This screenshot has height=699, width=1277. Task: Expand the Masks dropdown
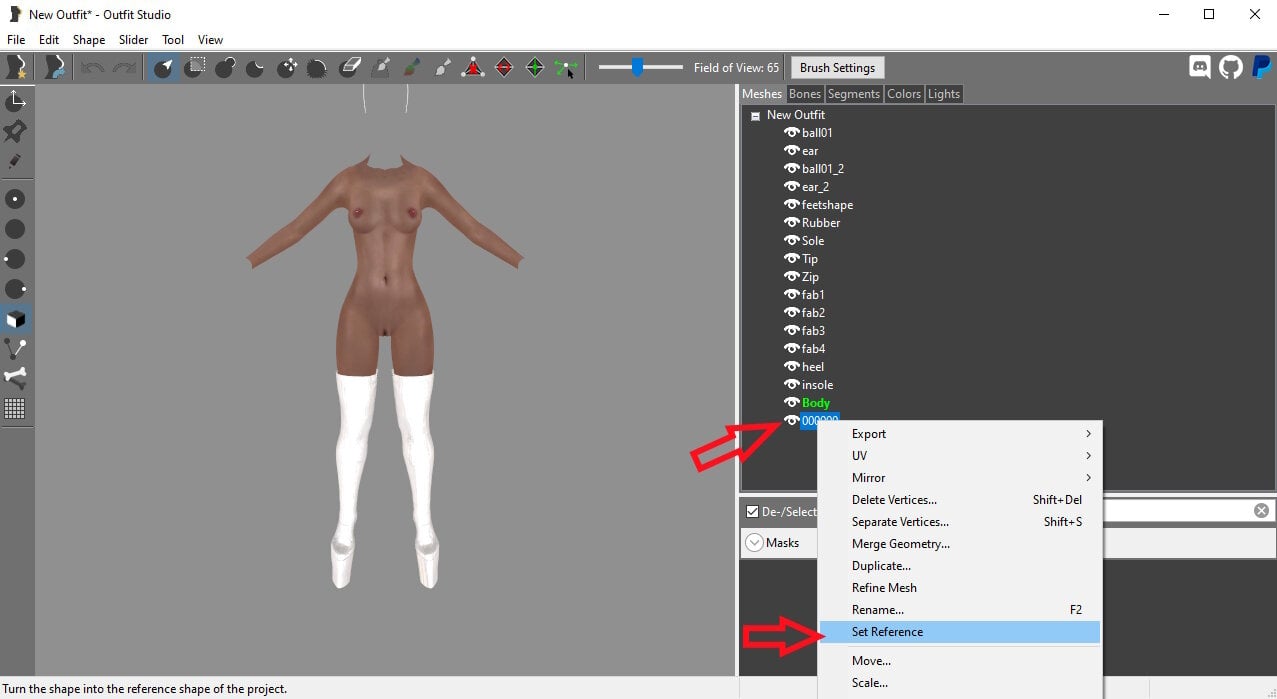[755, 543]
